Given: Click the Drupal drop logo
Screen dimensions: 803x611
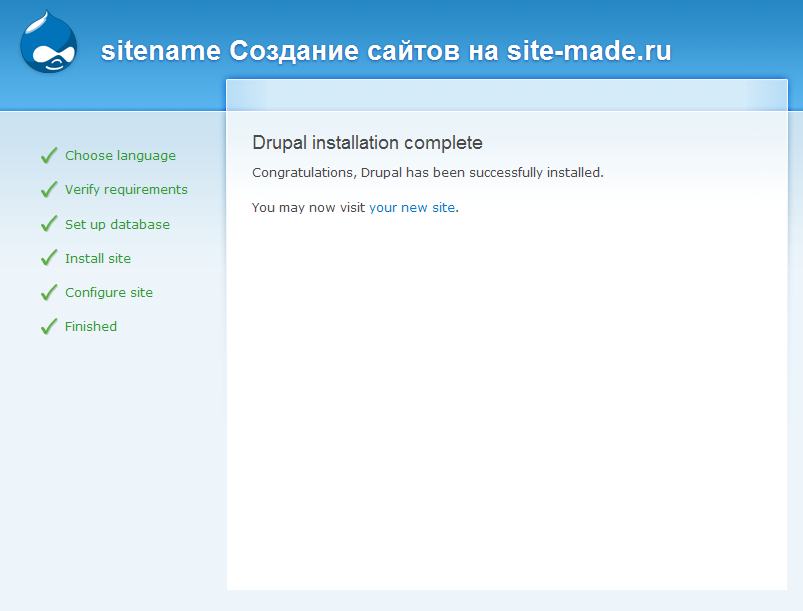Looking at the screenshot, I should pyautogui.click(x=49, y=42).
